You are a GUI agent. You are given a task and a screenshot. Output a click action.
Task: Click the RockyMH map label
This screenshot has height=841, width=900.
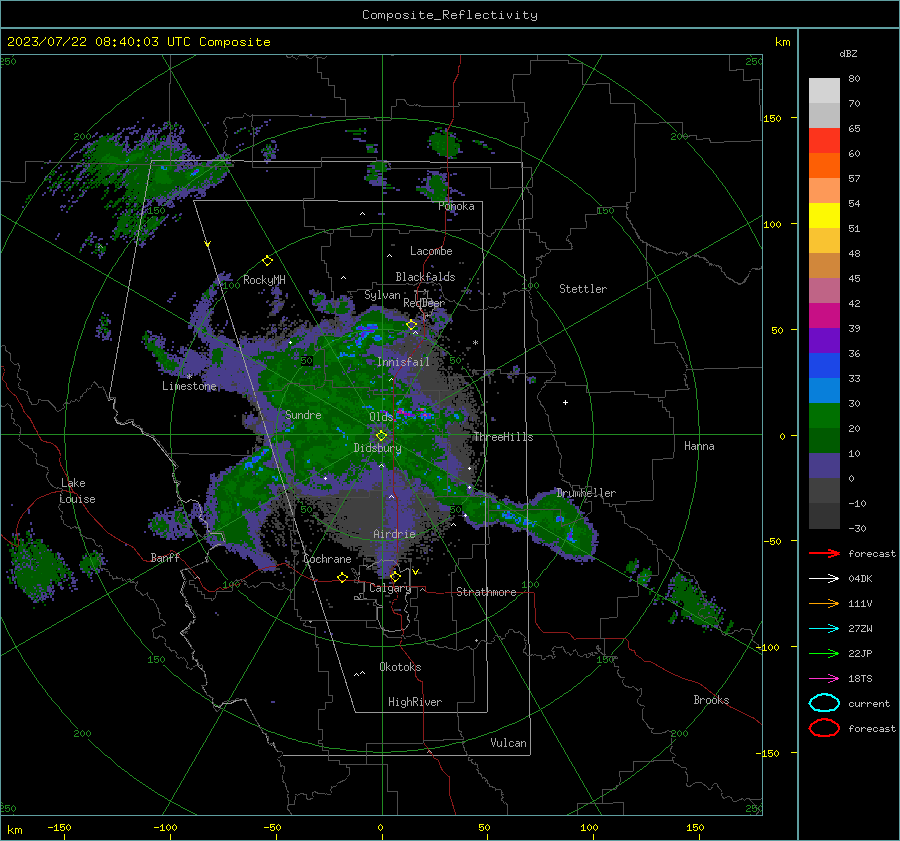tap(264, 280)
